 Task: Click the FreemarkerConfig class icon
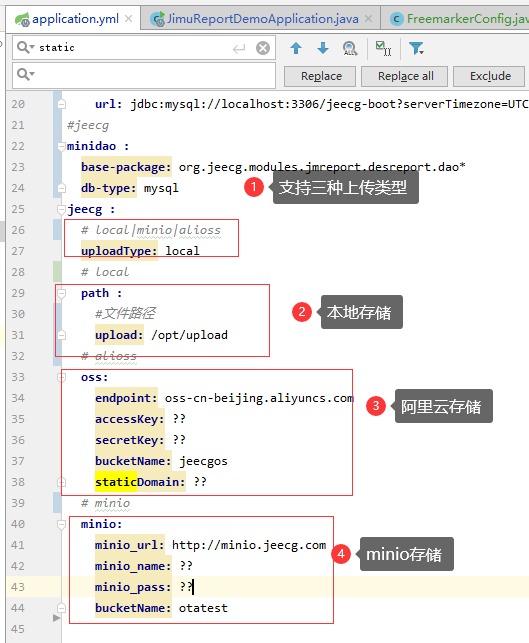click(397, 19)
